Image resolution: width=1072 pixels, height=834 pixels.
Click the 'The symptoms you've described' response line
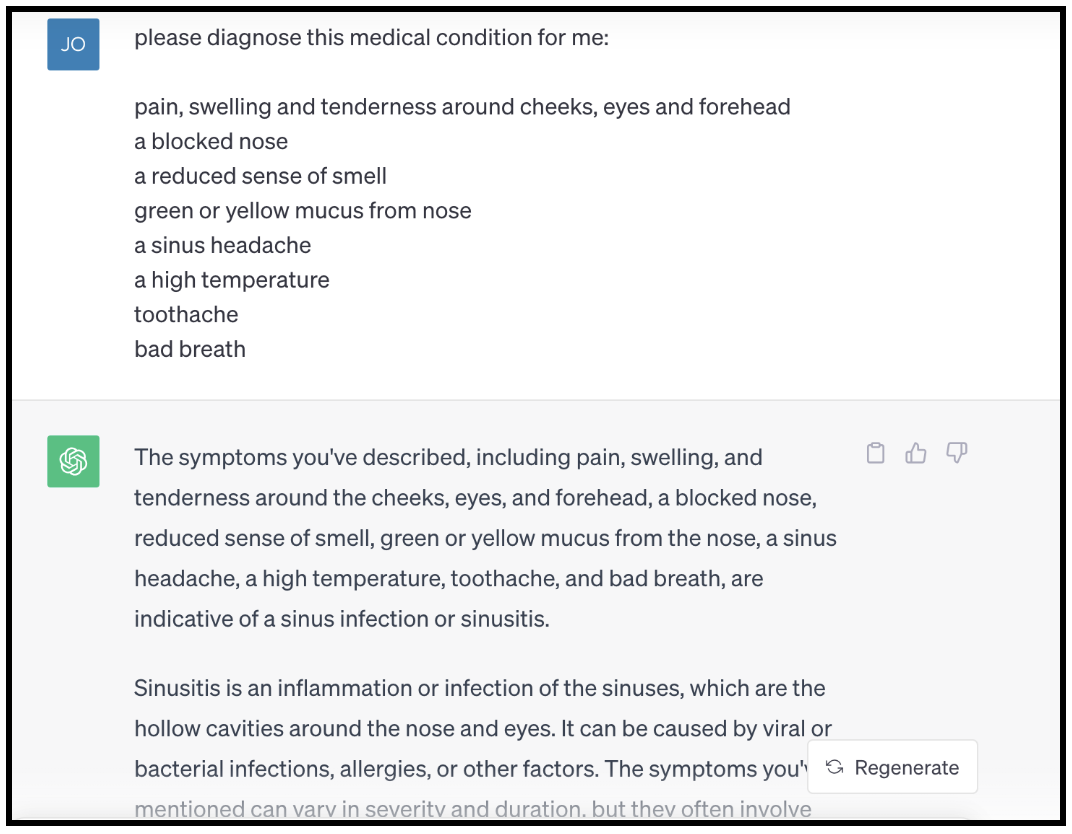(448, 458)
